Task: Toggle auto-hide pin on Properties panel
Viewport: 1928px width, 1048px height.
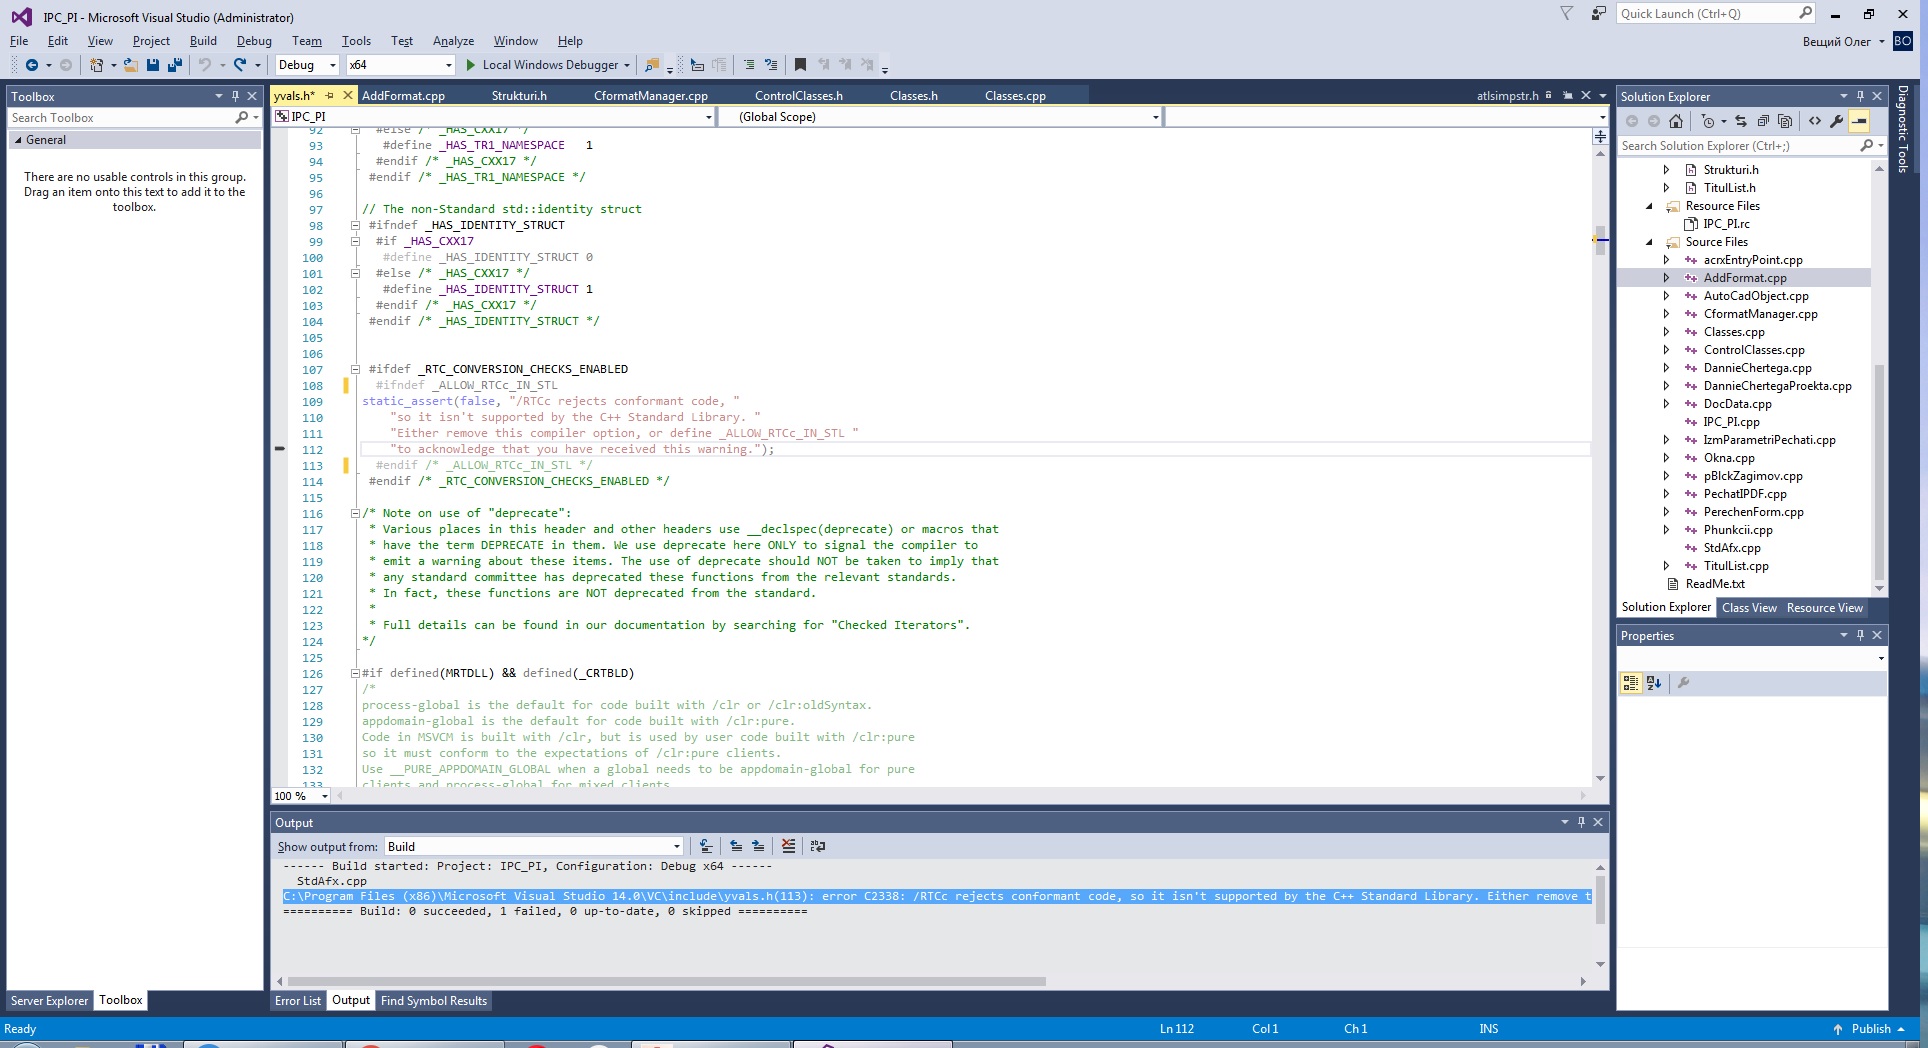Action: [1860, 635]
